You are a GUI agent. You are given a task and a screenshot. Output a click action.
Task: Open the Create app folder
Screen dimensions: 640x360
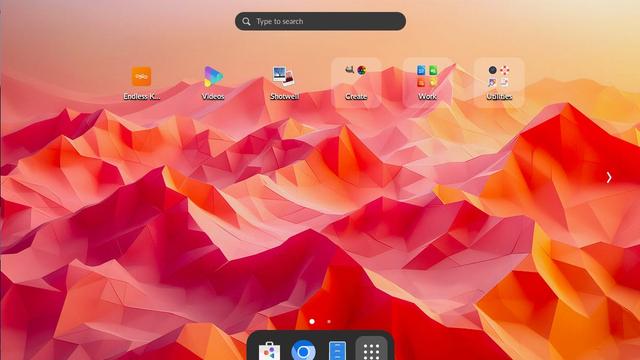click(356, 83)
